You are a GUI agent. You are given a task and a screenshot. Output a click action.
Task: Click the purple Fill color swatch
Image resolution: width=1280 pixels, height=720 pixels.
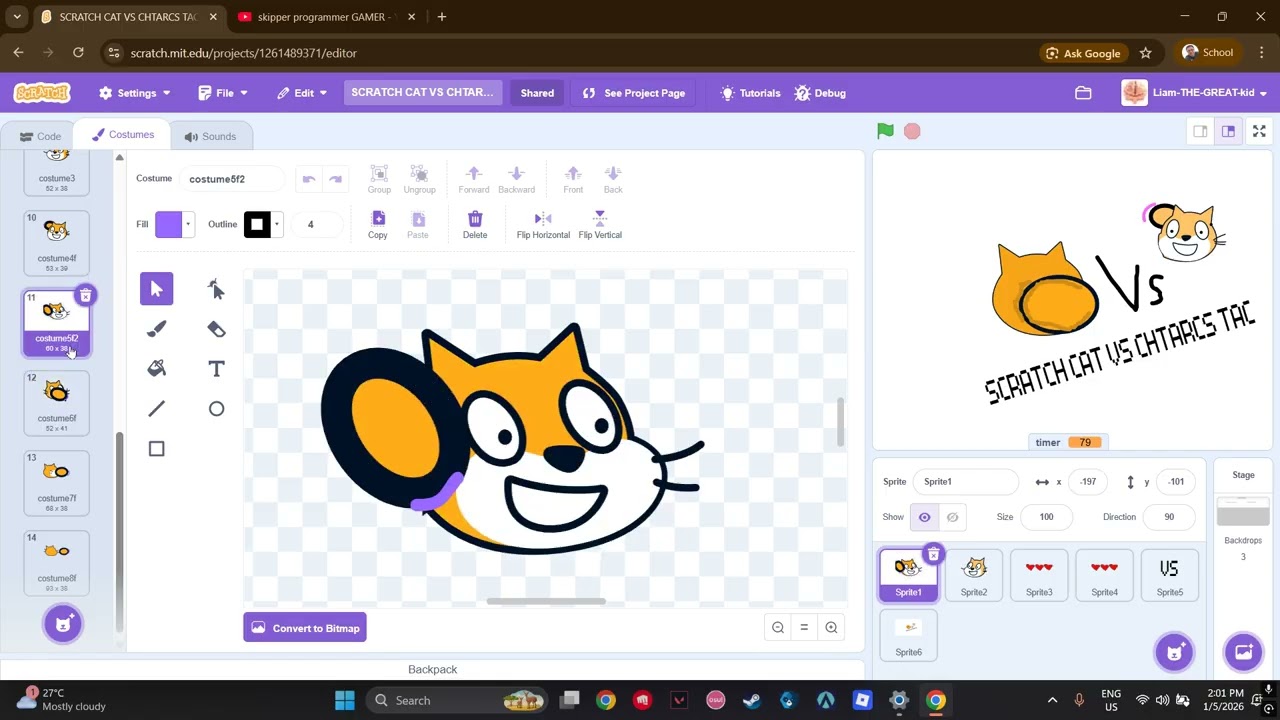pos(168,224)
